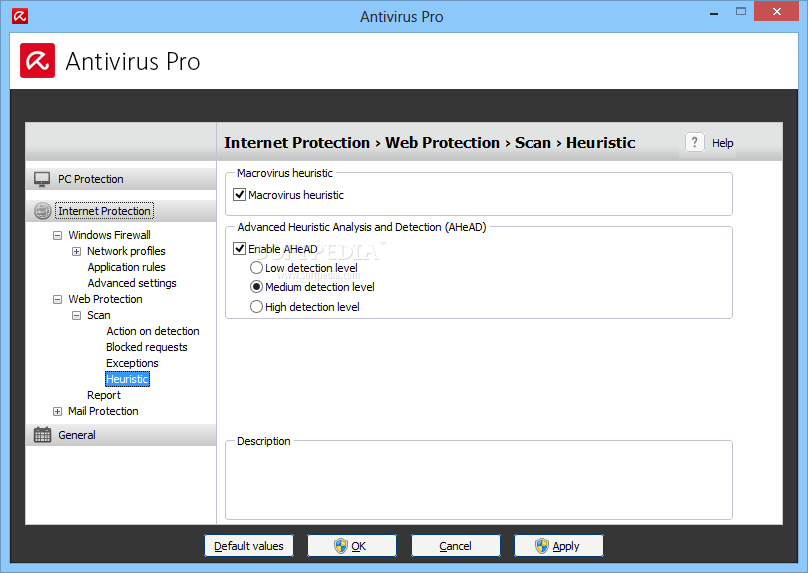The image size is (808, 573).
Task: Select Web Protection tree item
Action: (105, 299)
